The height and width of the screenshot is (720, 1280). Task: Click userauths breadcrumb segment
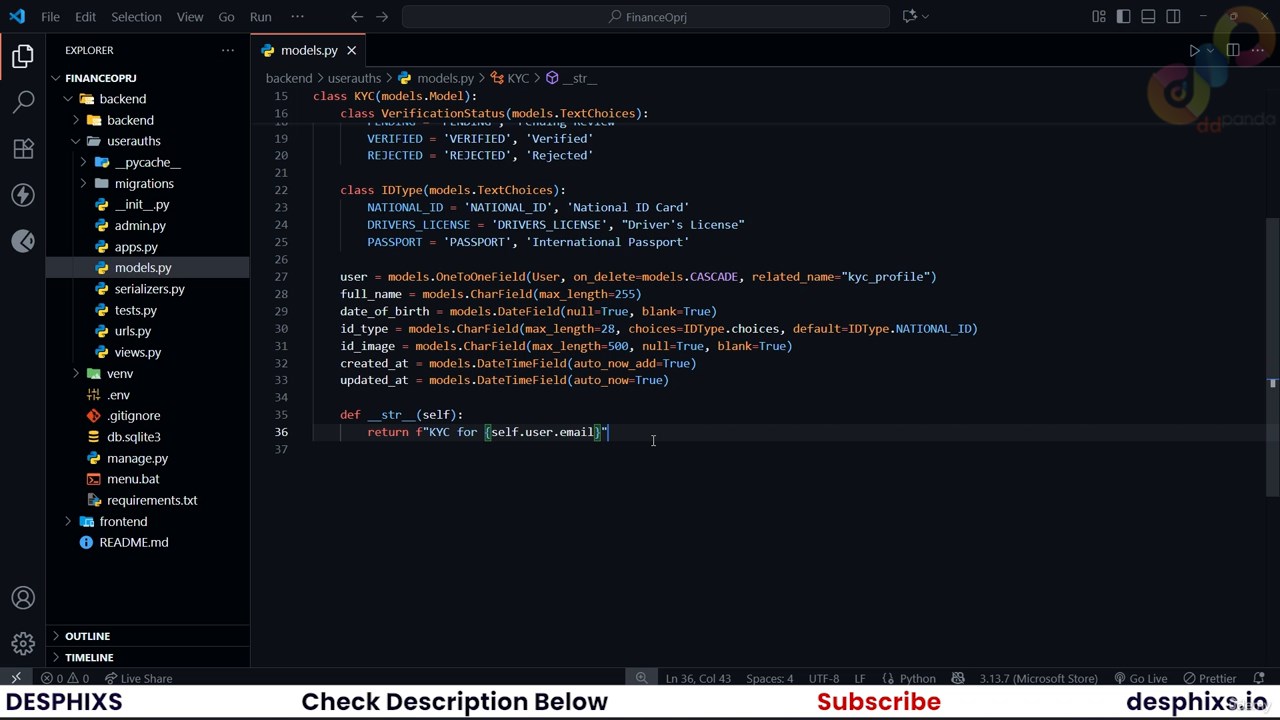tap(354, 78)
